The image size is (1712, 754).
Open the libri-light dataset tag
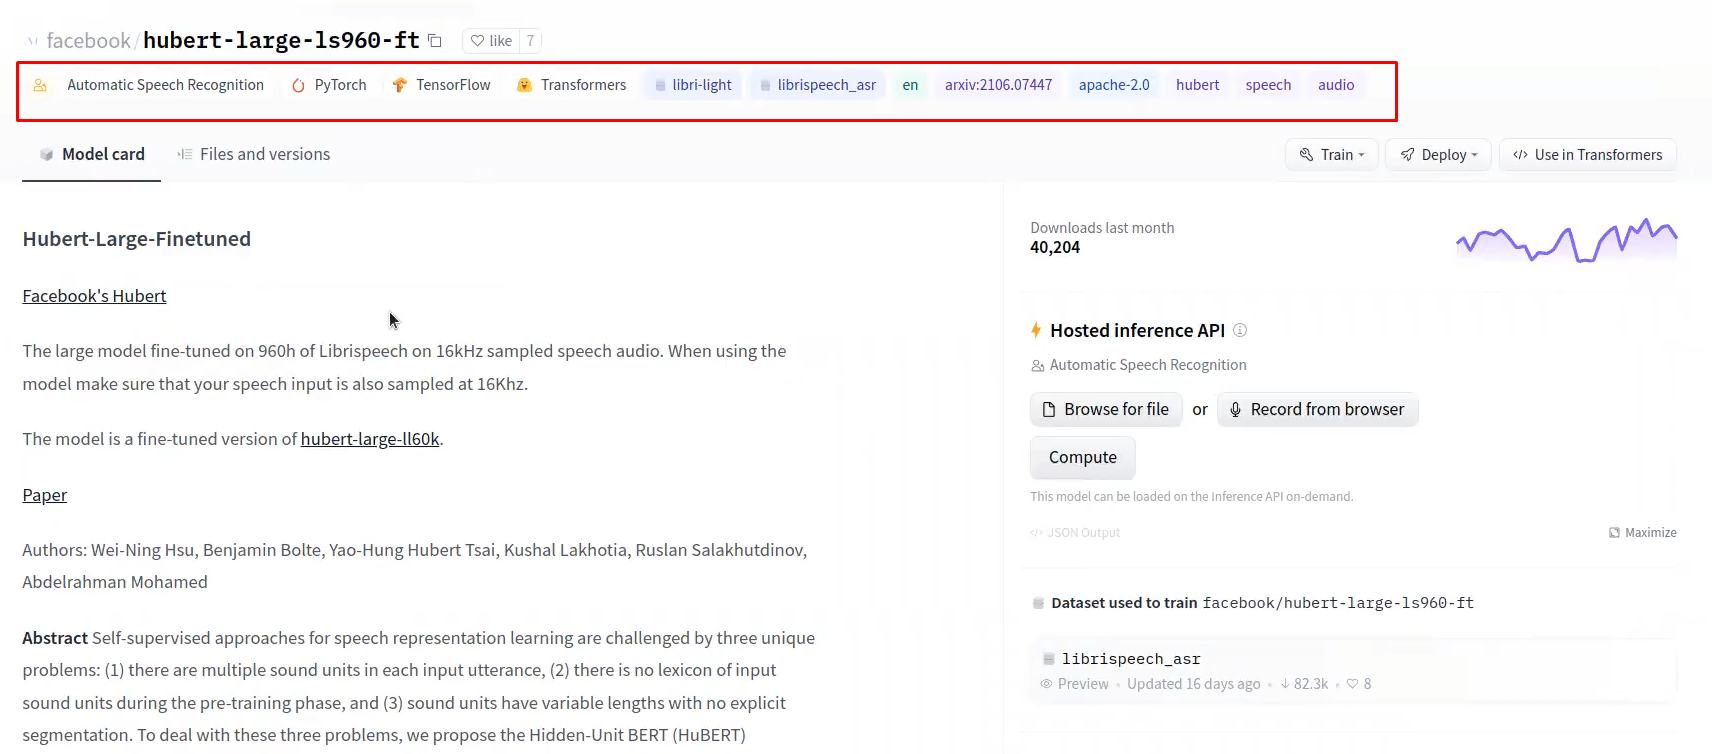(x=693, y=85)
